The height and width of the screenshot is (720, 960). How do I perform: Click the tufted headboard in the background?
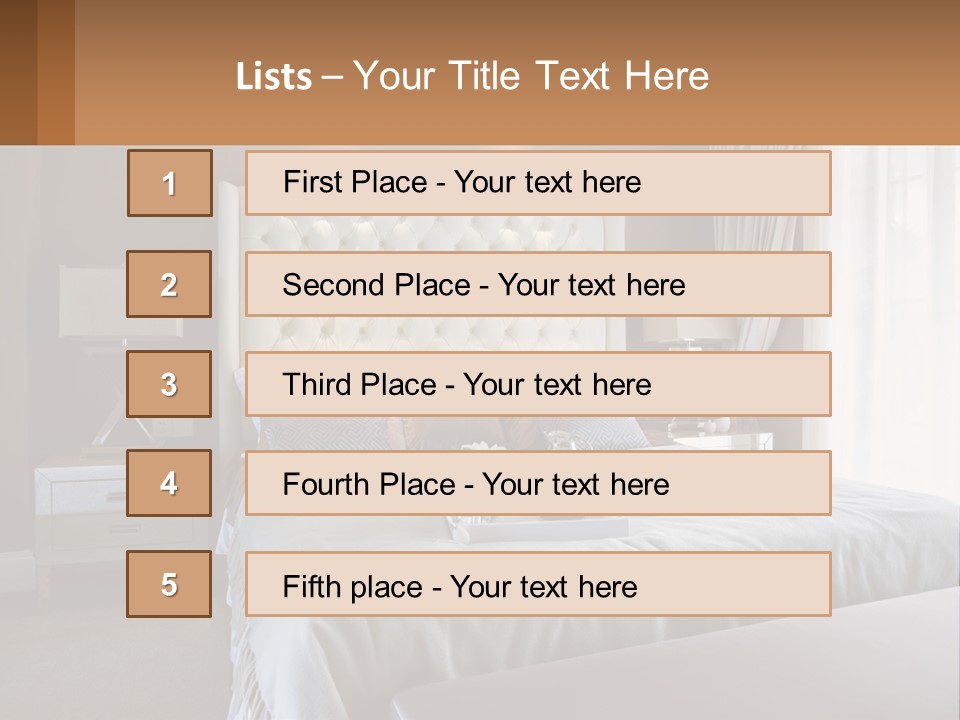click(420, 235)
